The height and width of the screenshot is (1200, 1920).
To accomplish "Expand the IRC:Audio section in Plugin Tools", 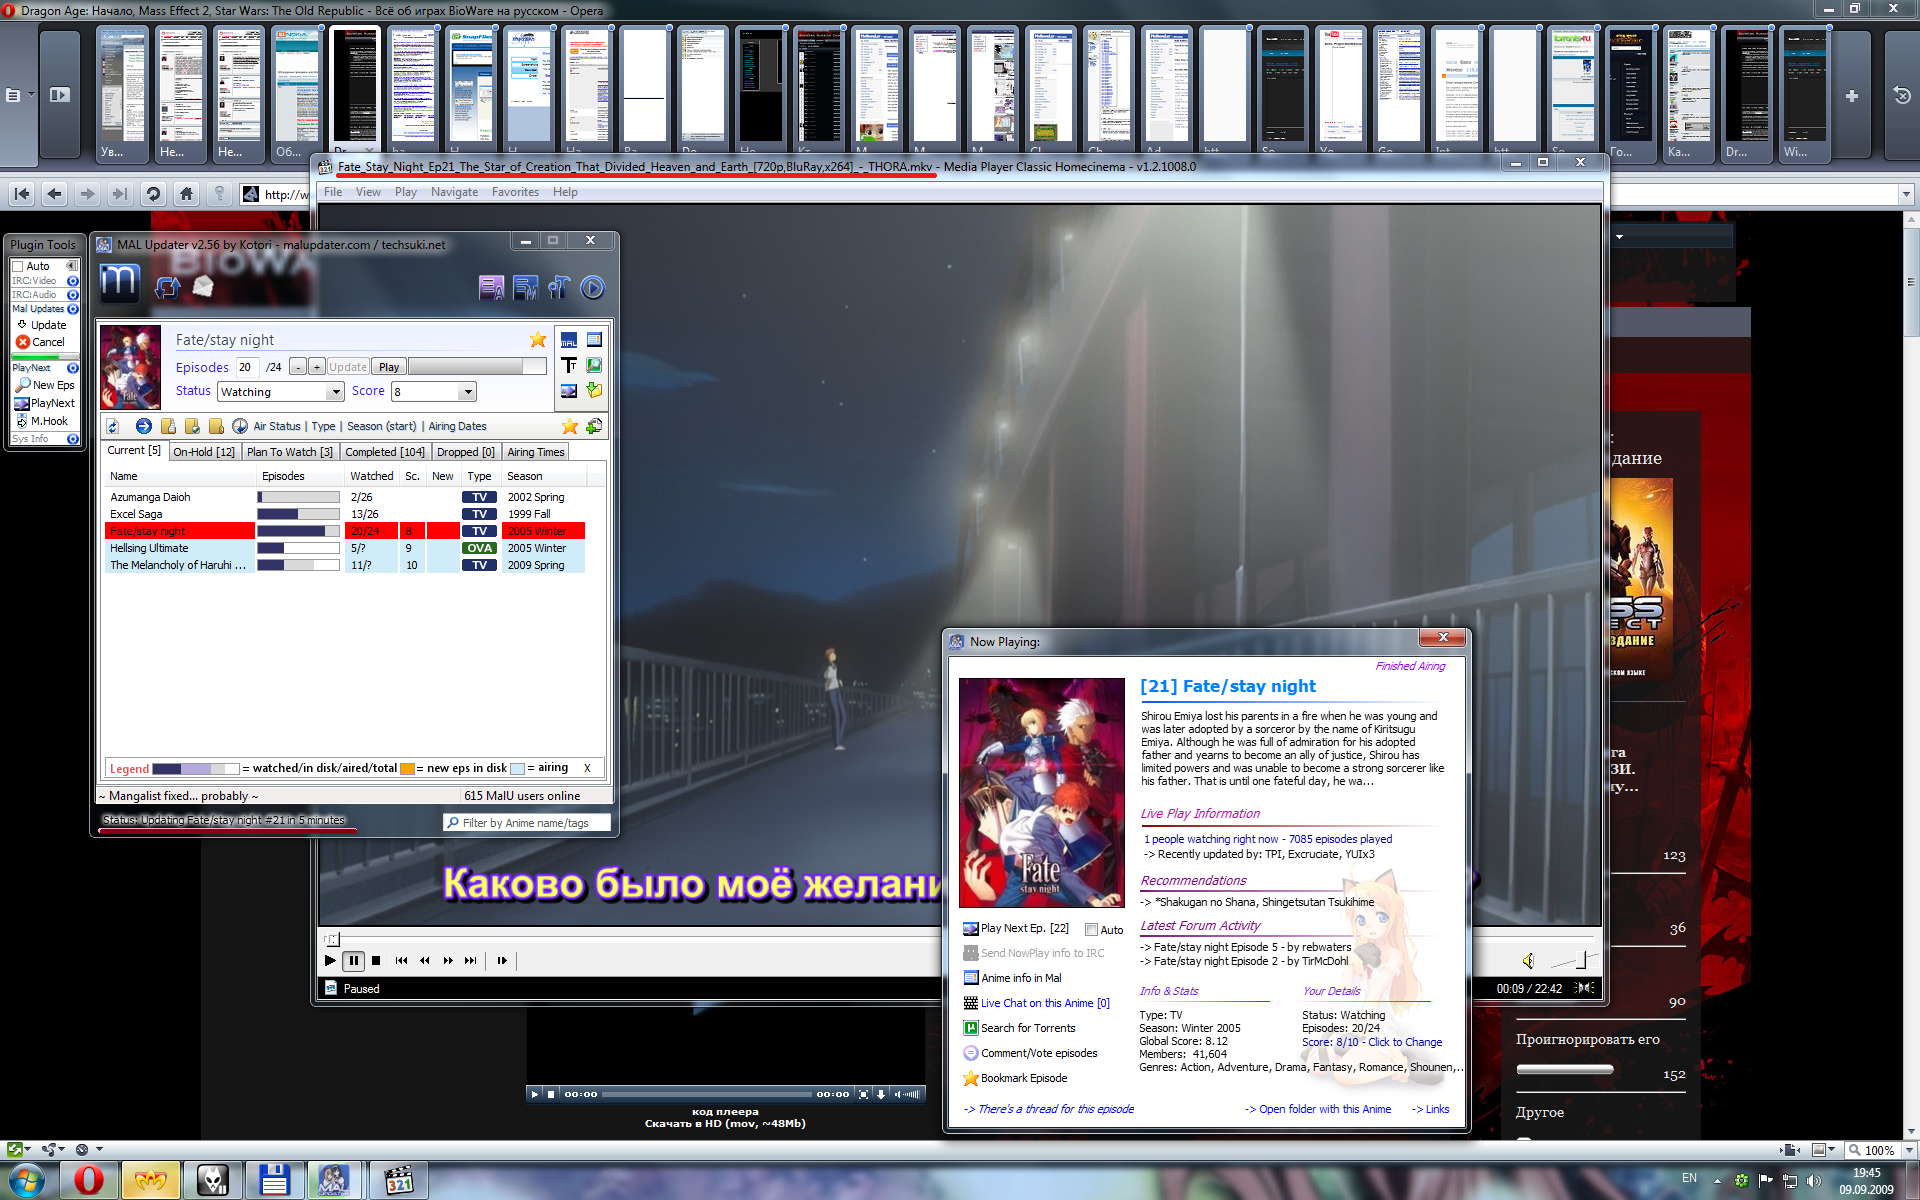I will pyautogui.click(x=72, y=295).
